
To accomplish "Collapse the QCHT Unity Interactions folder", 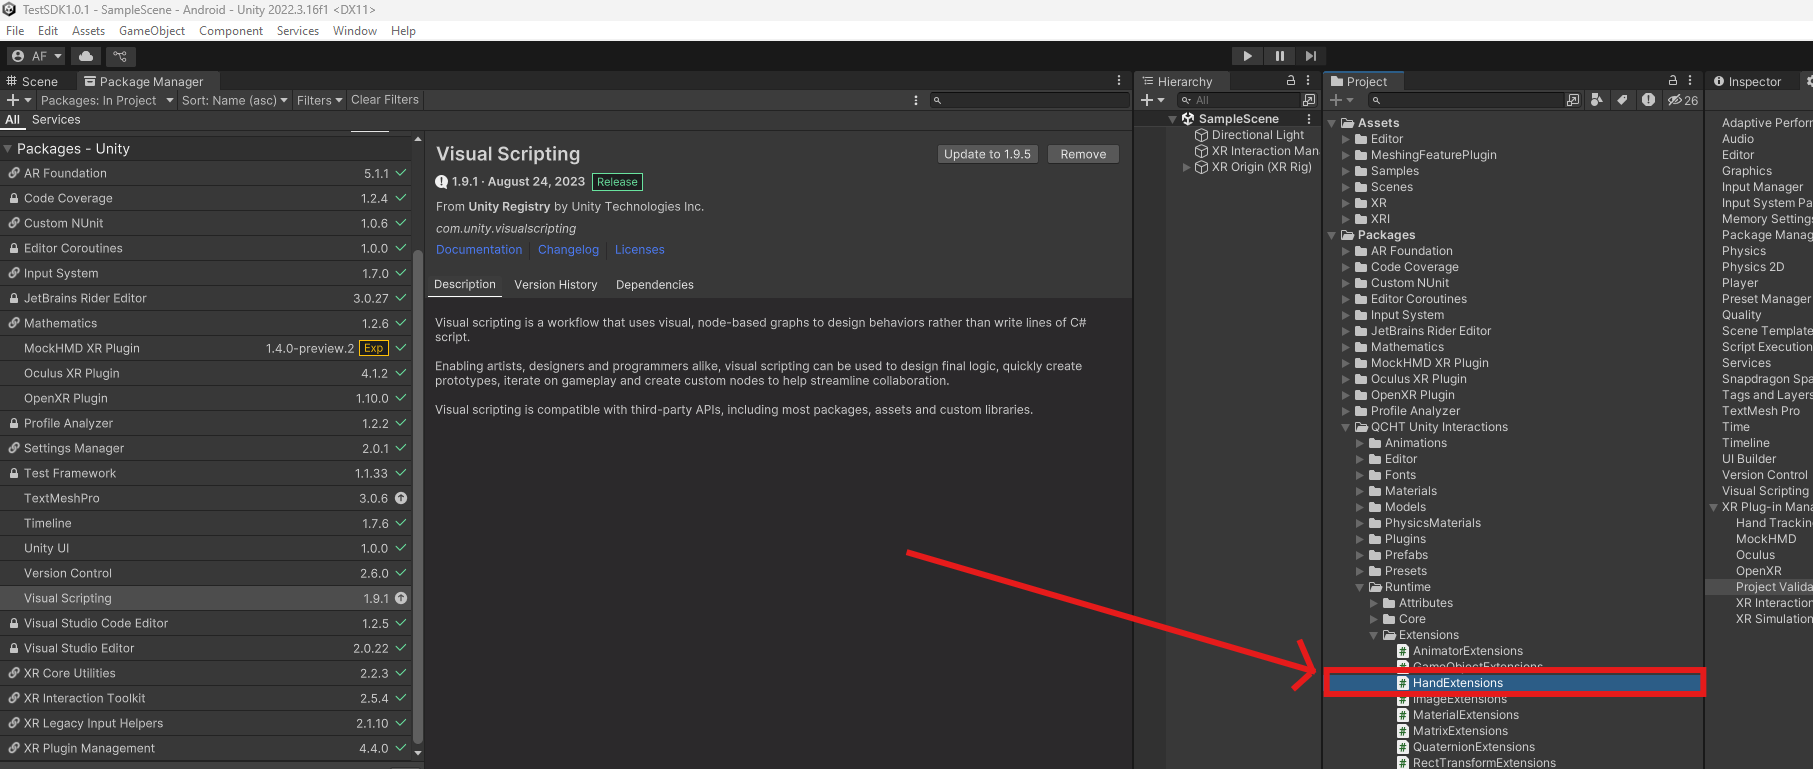I will (x=1346, y=427).
